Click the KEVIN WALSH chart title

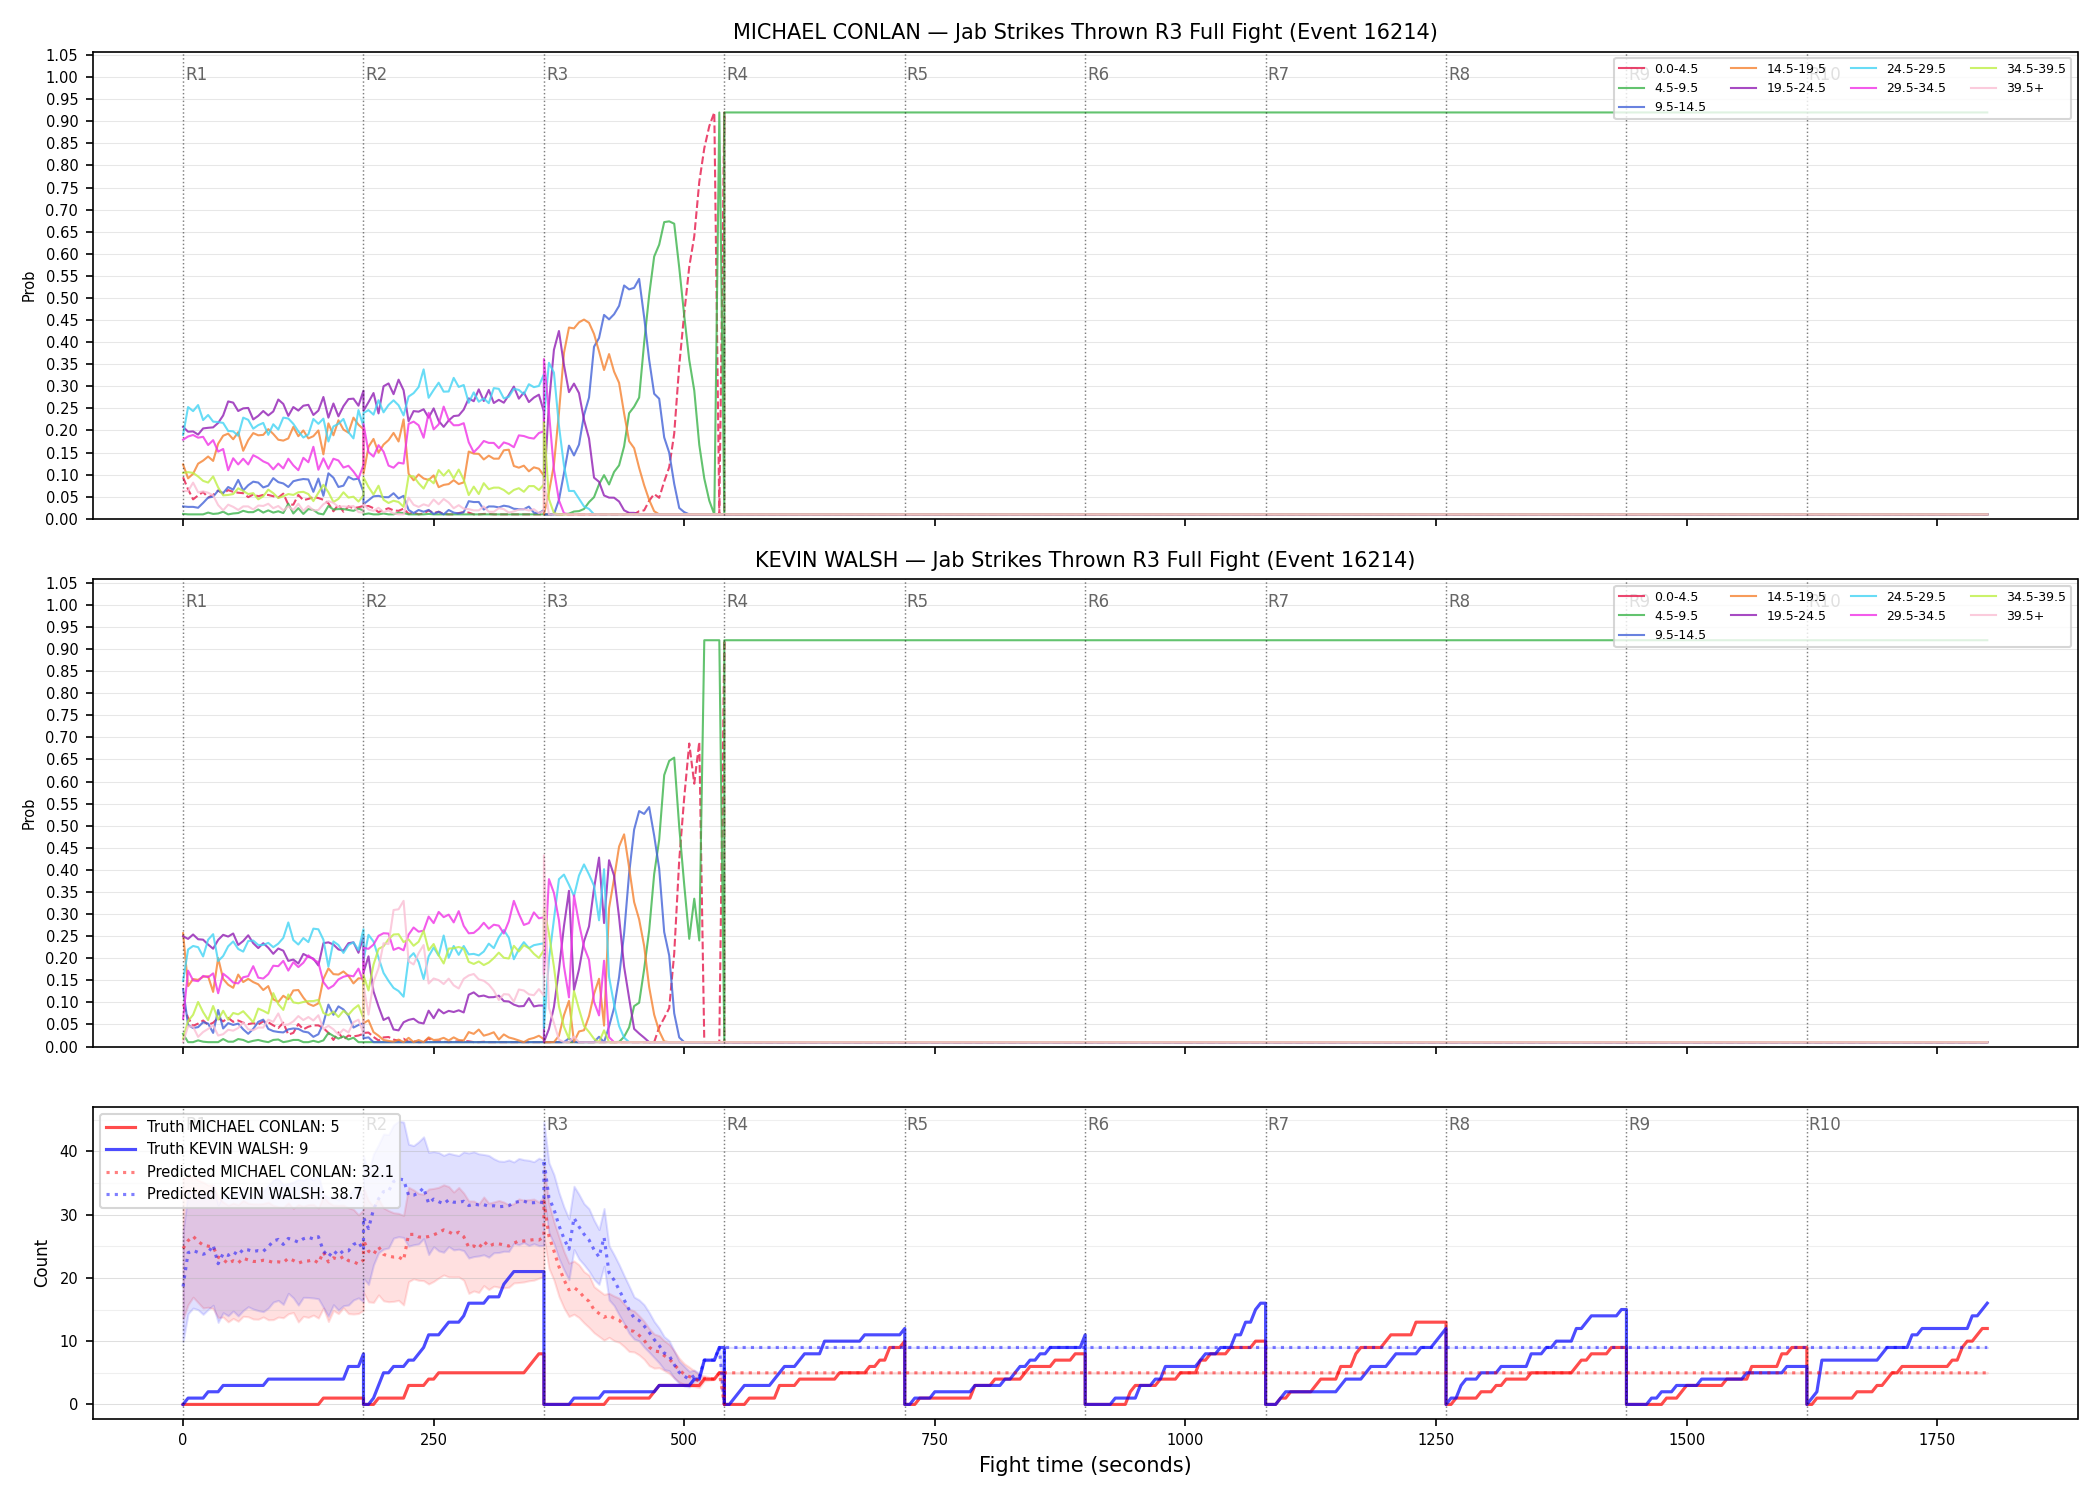click(1085, 560)
